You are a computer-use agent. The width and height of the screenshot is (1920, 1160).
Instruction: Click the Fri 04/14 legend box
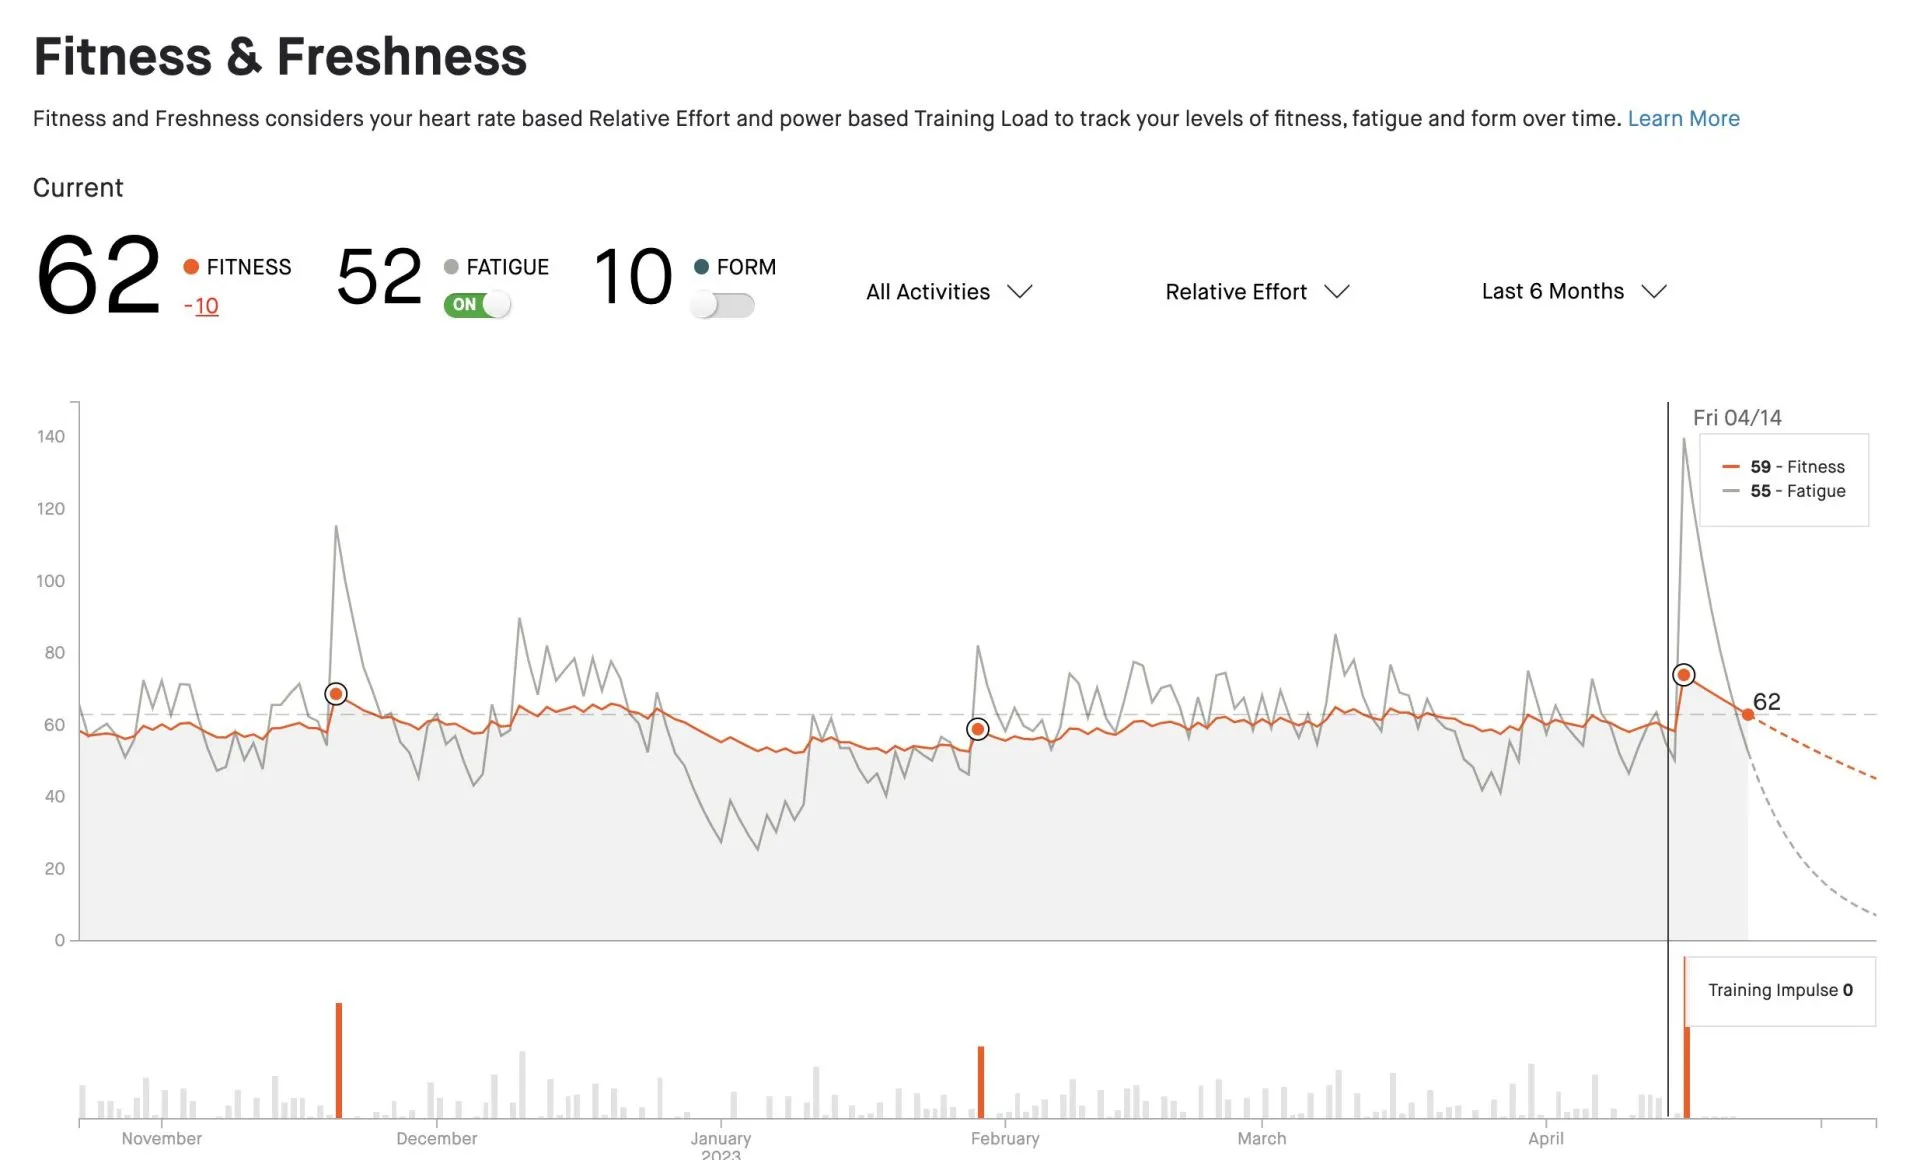[1784, 480]
